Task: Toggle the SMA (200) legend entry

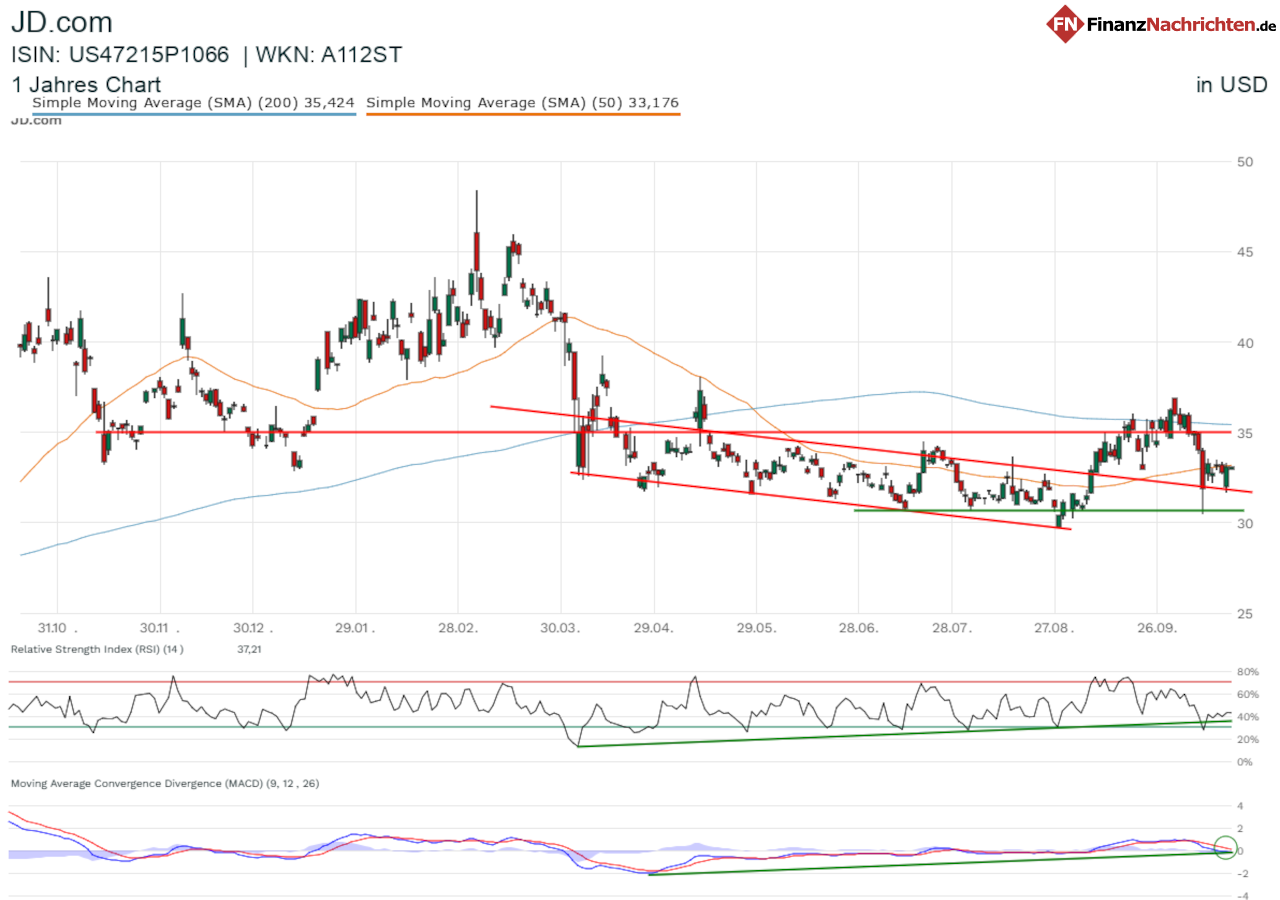Action: 194,102
